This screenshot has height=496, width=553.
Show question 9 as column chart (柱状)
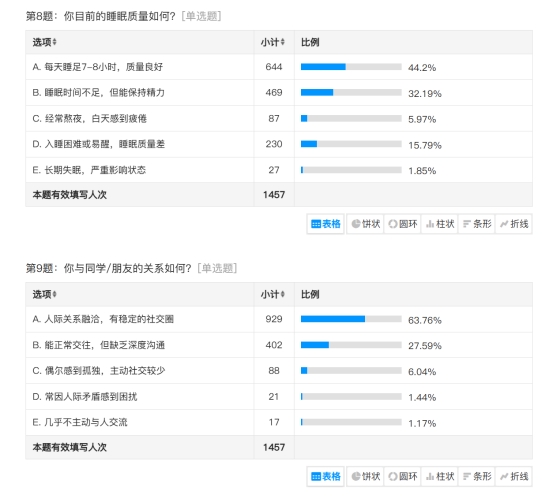(x=439, y=477)
